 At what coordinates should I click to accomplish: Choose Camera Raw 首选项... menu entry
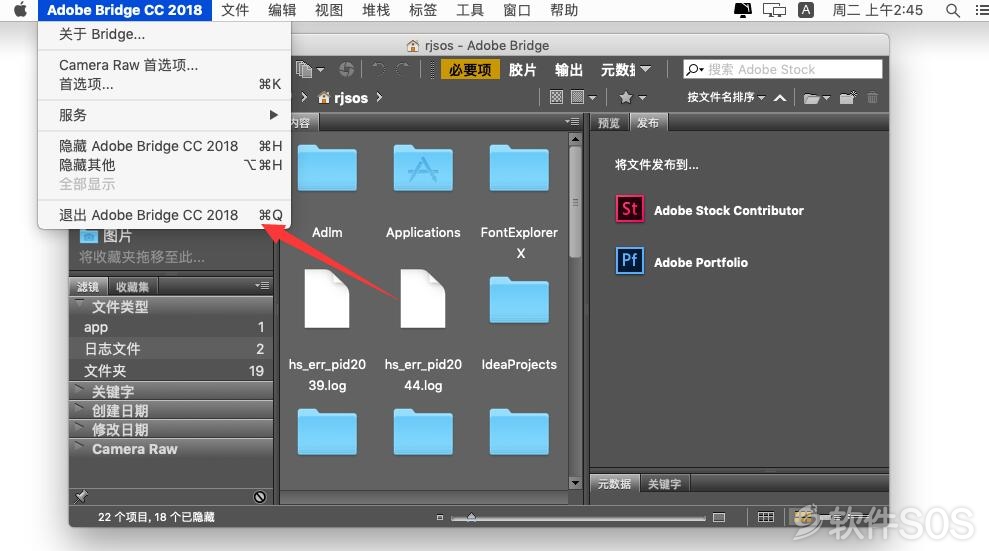pyautogui.click(x=164, y=65)
